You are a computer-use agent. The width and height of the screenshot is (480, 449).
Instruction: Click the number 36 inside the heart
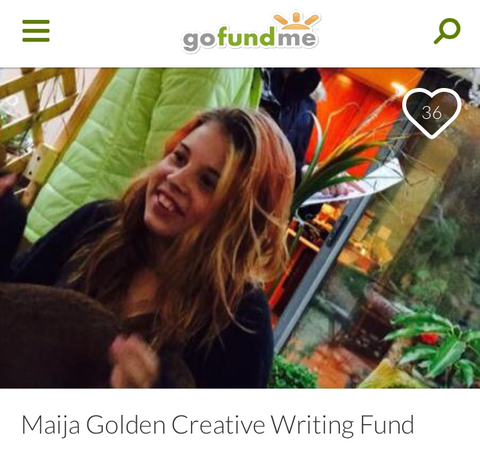point(432,113)
